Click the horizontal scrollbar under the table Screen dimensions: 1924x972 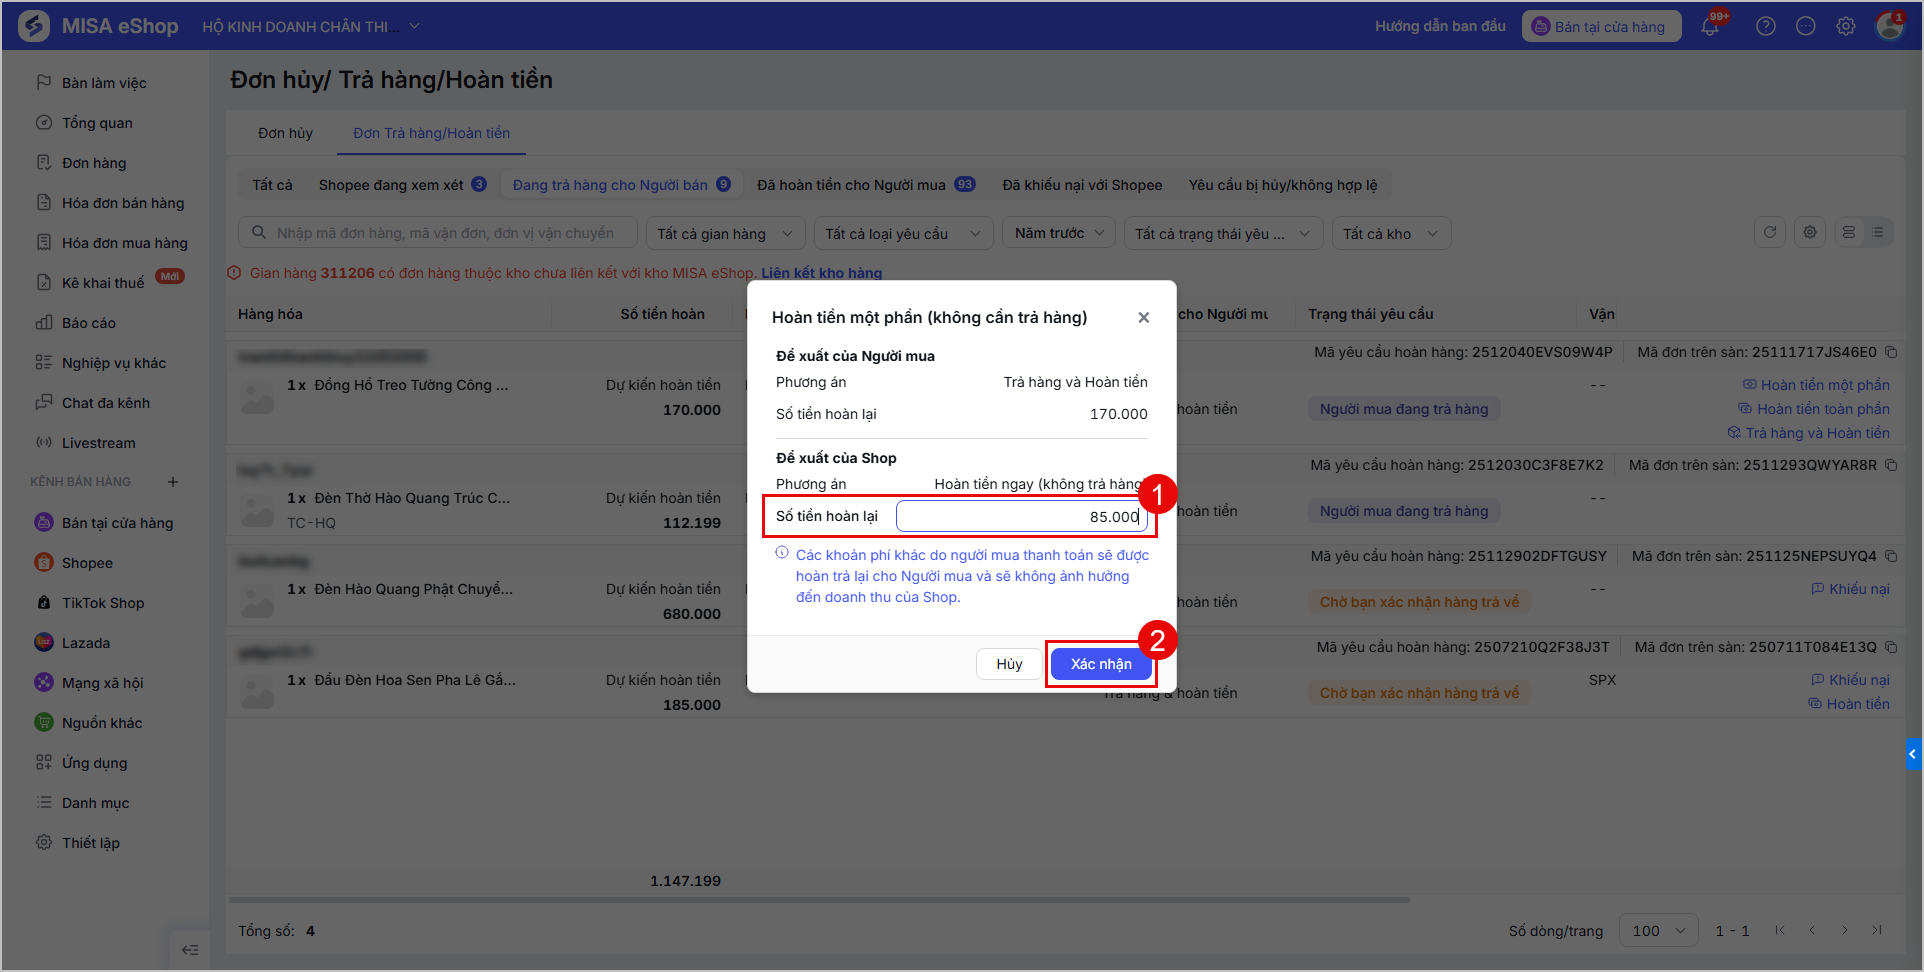(819, 900)
